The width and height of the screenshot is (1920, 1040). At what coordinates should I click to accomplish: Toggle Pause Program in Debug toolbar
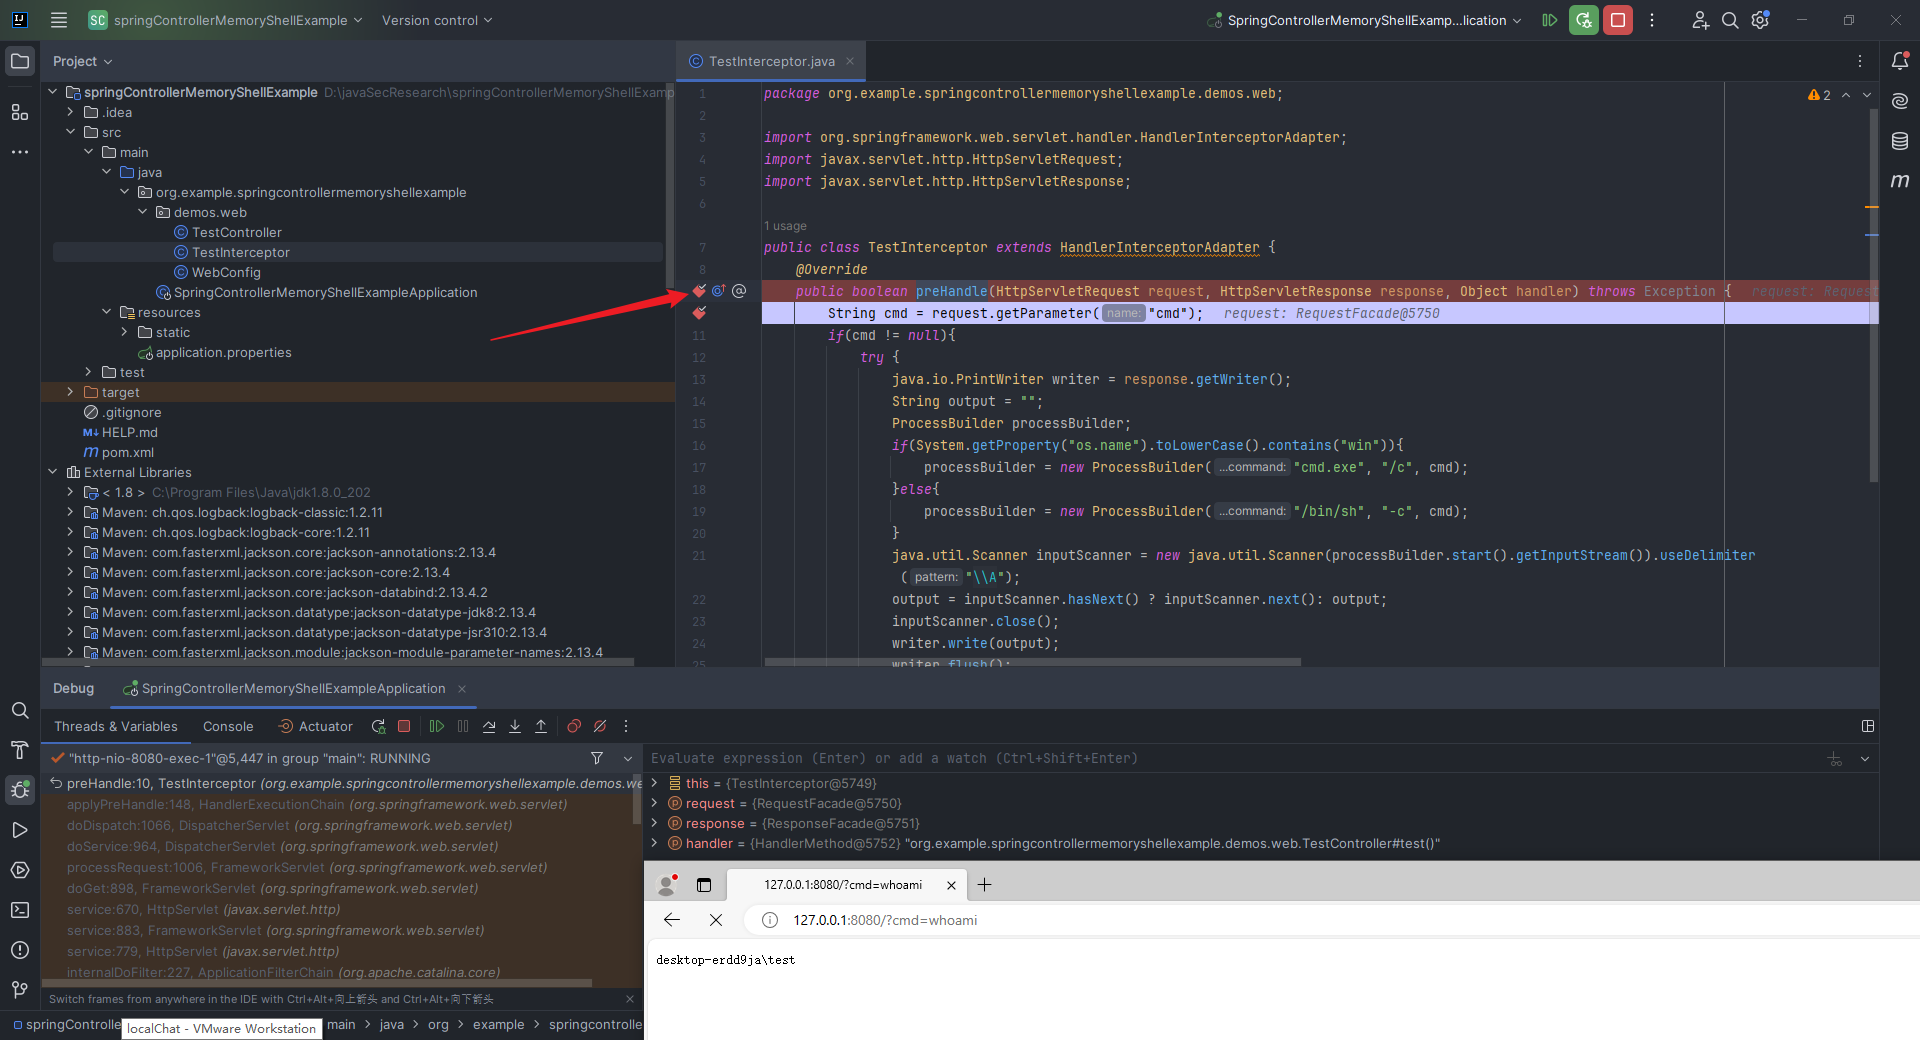pos(463,727)
